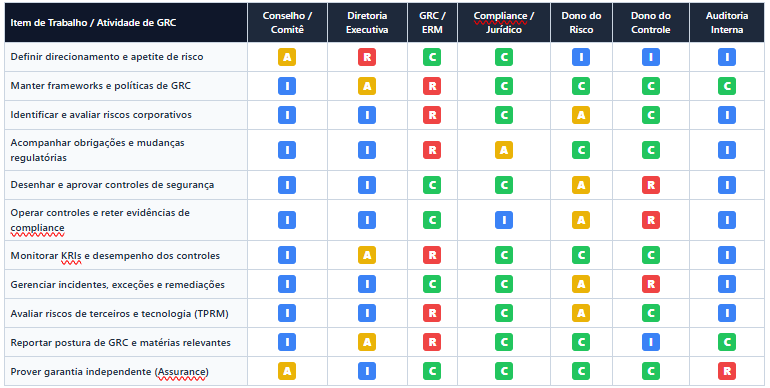Select 'Gerenciar incidentes, exceções e remediações' row label
Viewport: 770px width, 388px height.
click(117, 285)
